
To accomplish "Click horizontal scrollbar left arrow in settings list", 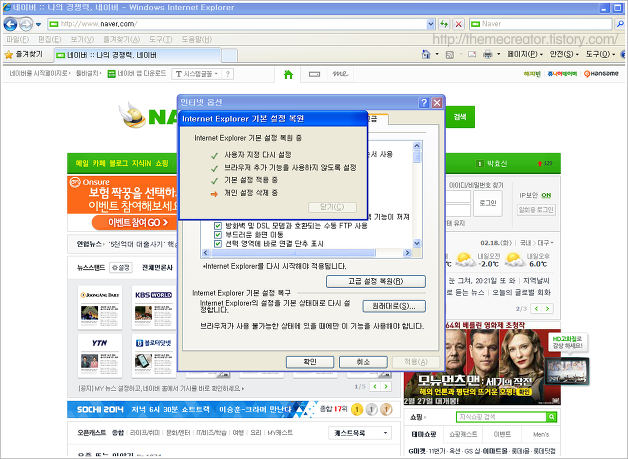I will click(206, 253).
